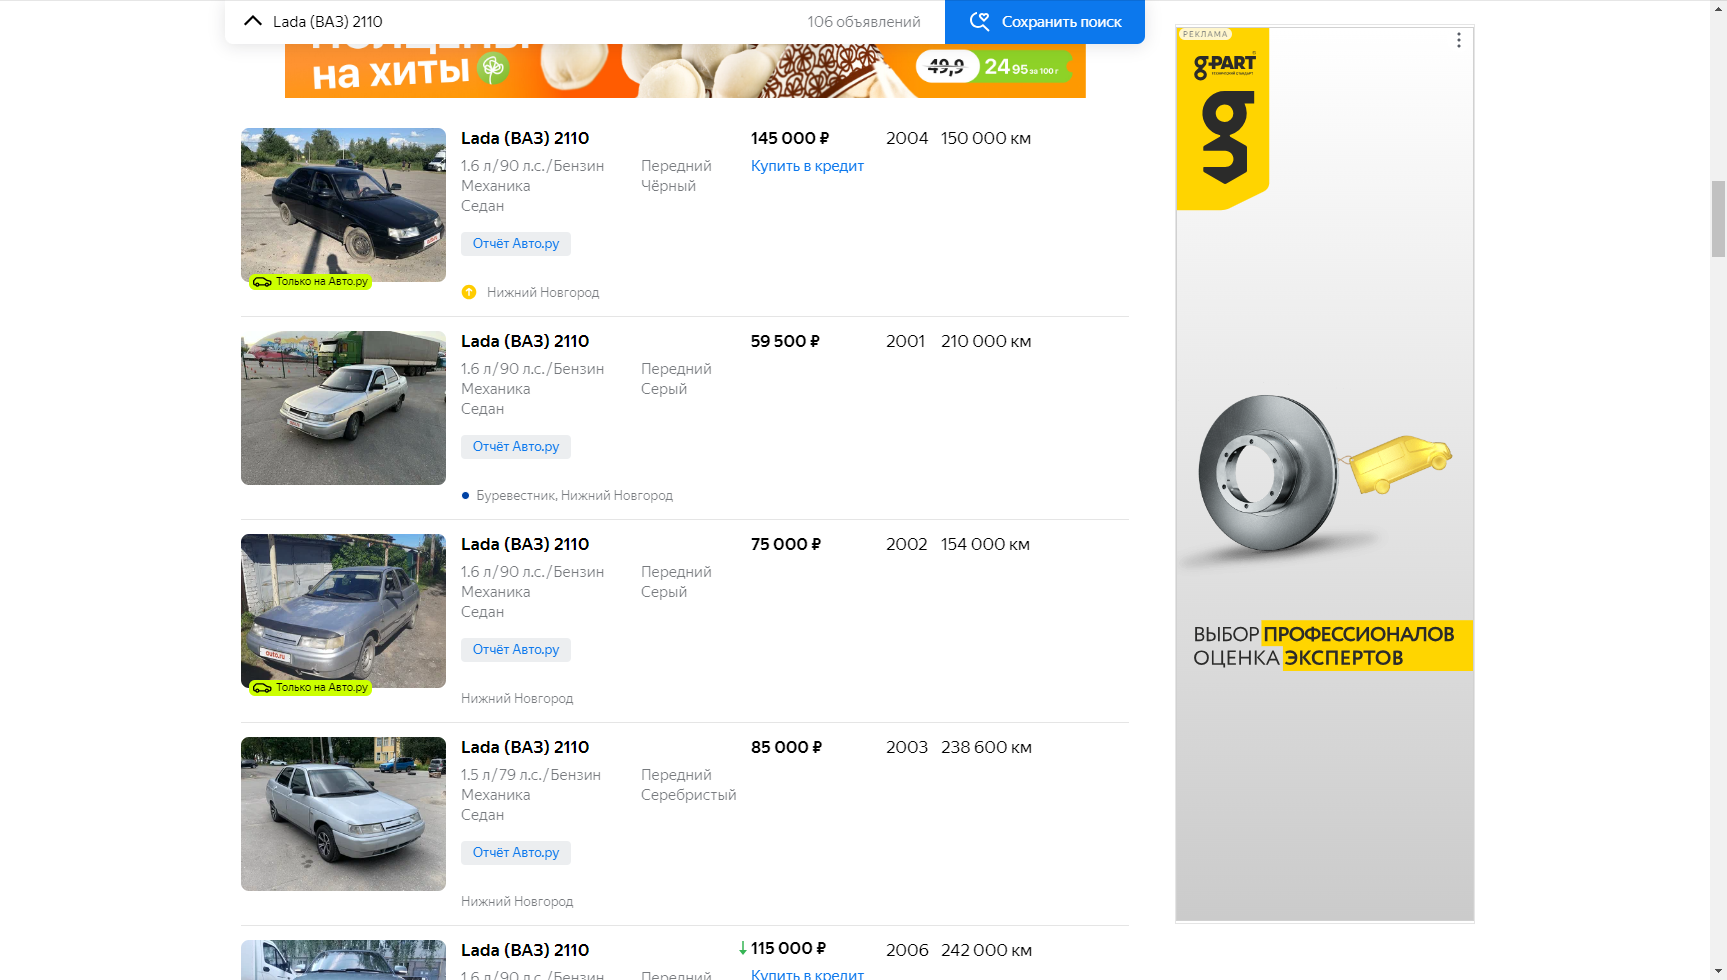Open the black Lada 2110 photo thumbnail
1727x980 pixels.
[x=343, y=205]
